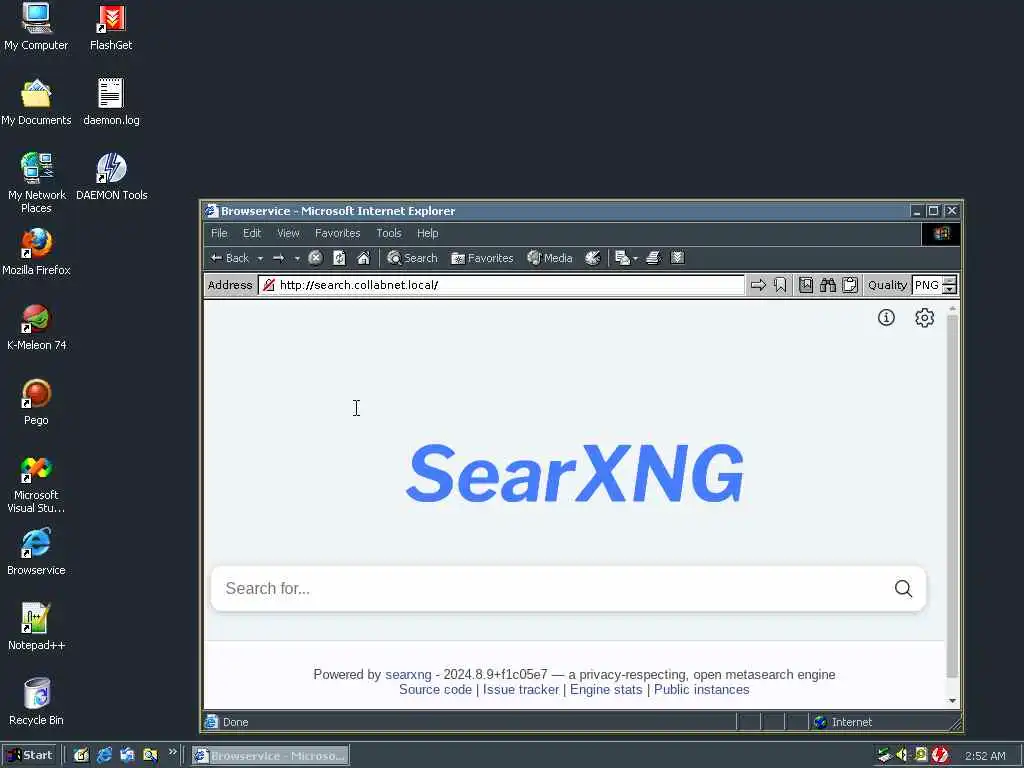Screen dimensions: 1024x768
Task: Open Back button history dropdown arrow
Action: pyautogui.click(x=260, y=259)
